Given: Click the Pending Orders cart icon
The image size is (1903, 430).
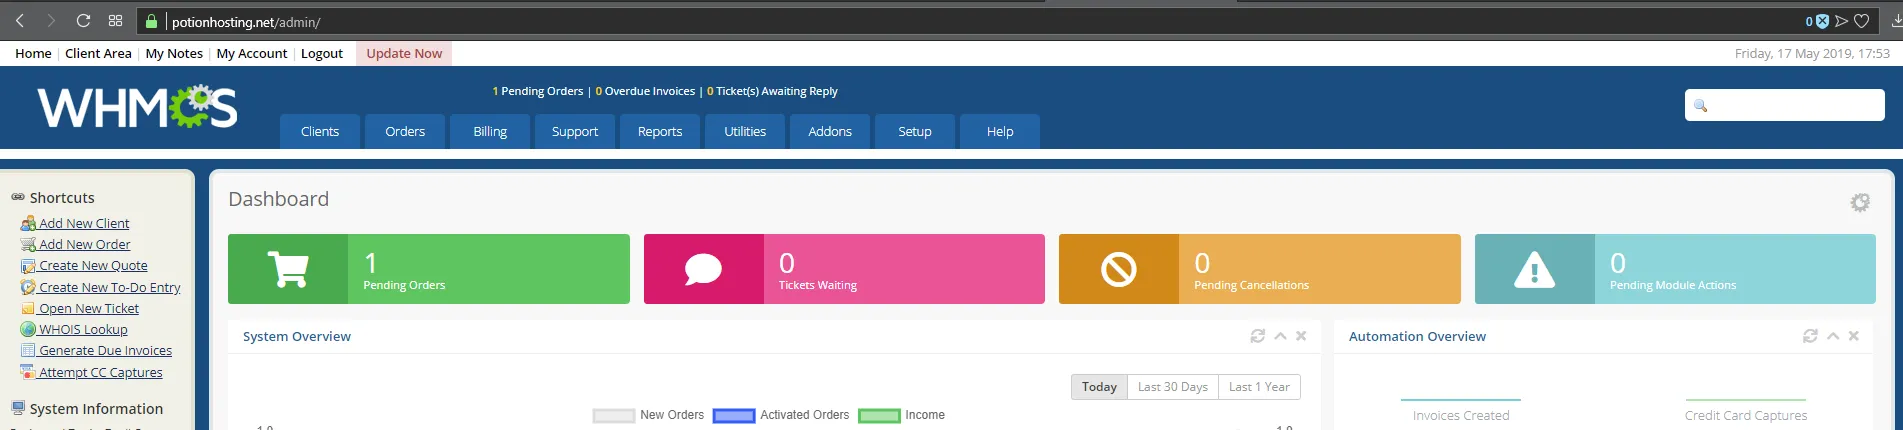Looking at the screenshot, I should tap(288, 269).
